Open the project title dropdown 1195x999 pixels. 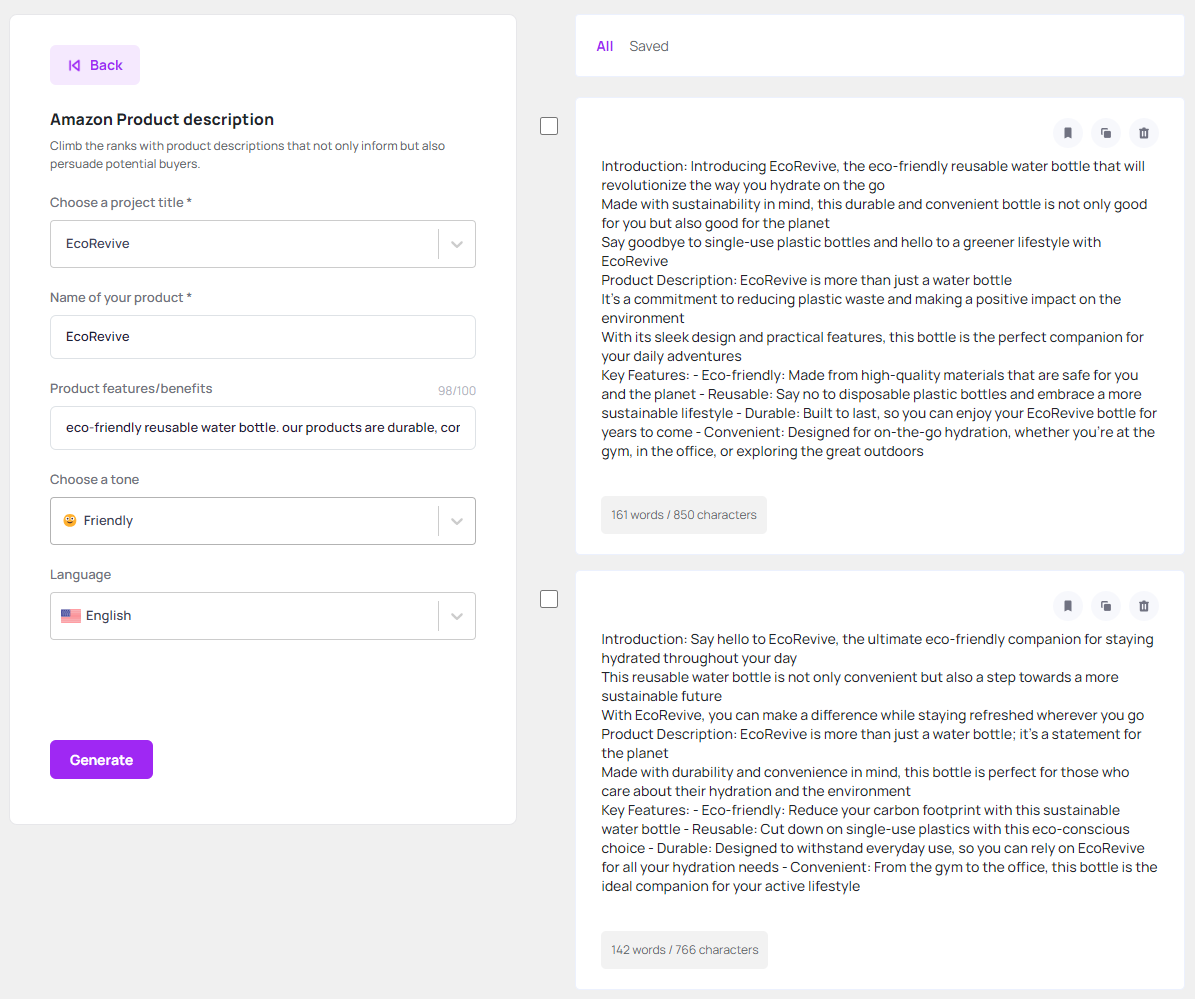click(x=263, y=244)
